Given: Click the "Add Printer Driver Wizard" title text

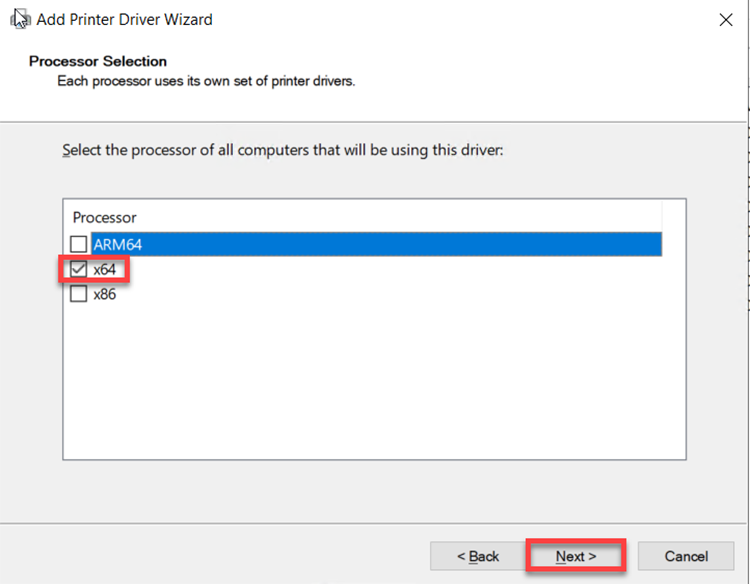Looking at the screenshot, I should click(x=124, y=20).
